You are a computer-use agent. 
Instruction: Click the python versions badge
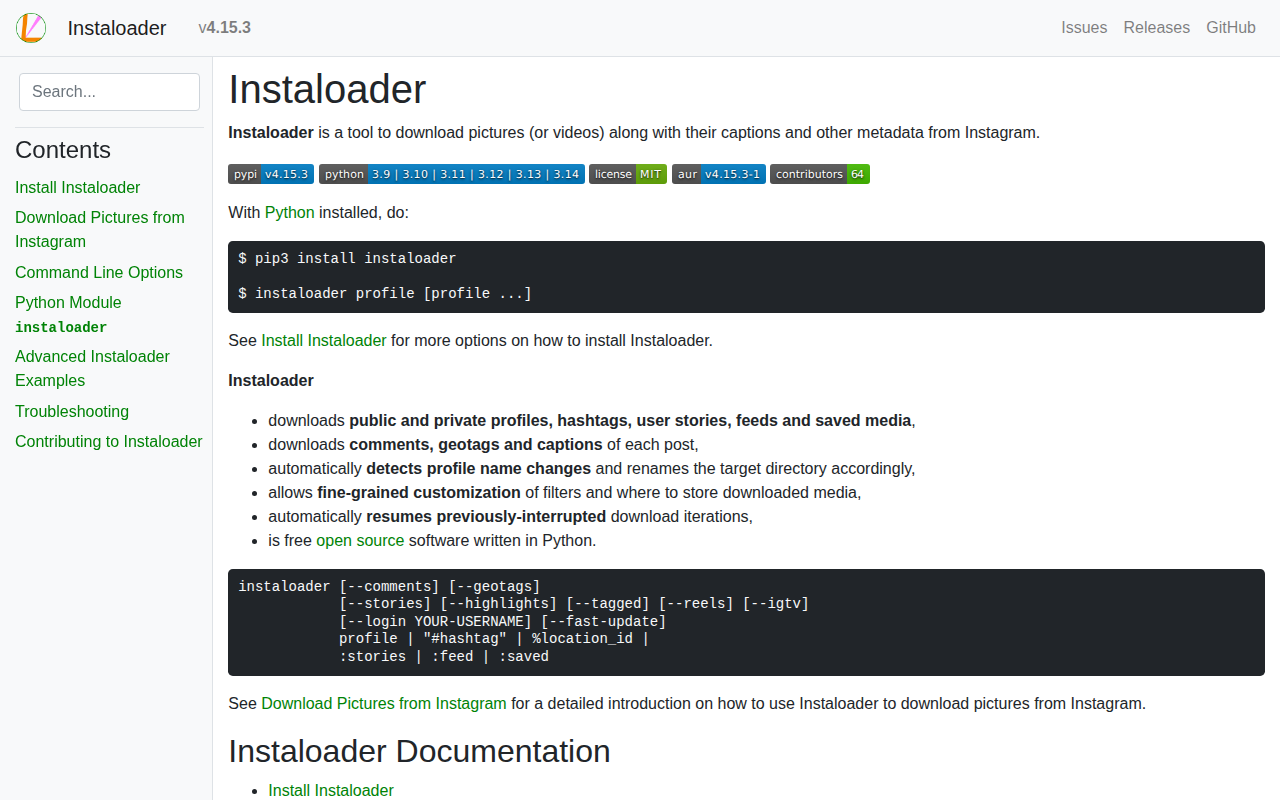(x=452, y=174)
